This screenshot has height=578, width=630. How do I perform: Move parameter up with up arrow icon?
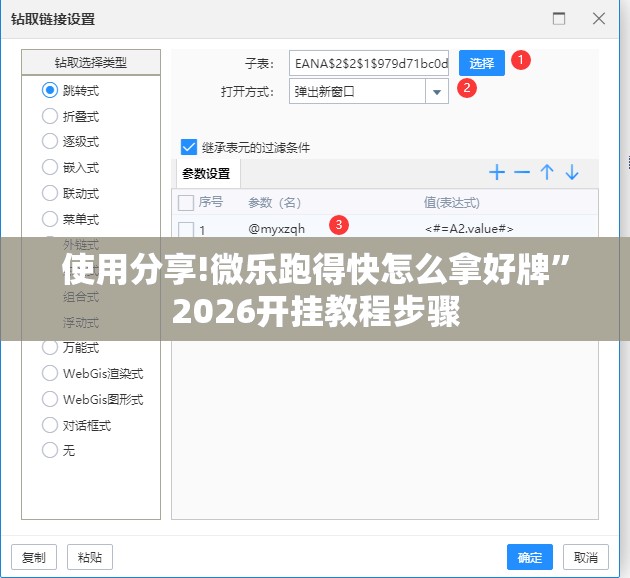[547, 173]
